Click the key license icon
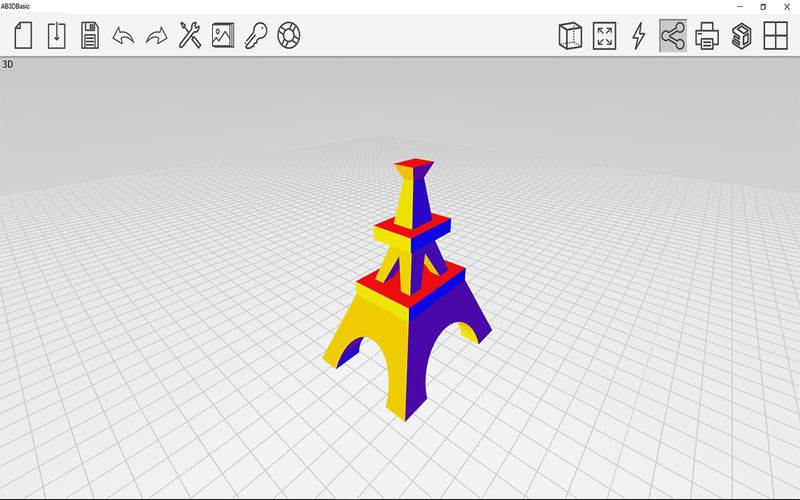 click(x=256, y=36)
